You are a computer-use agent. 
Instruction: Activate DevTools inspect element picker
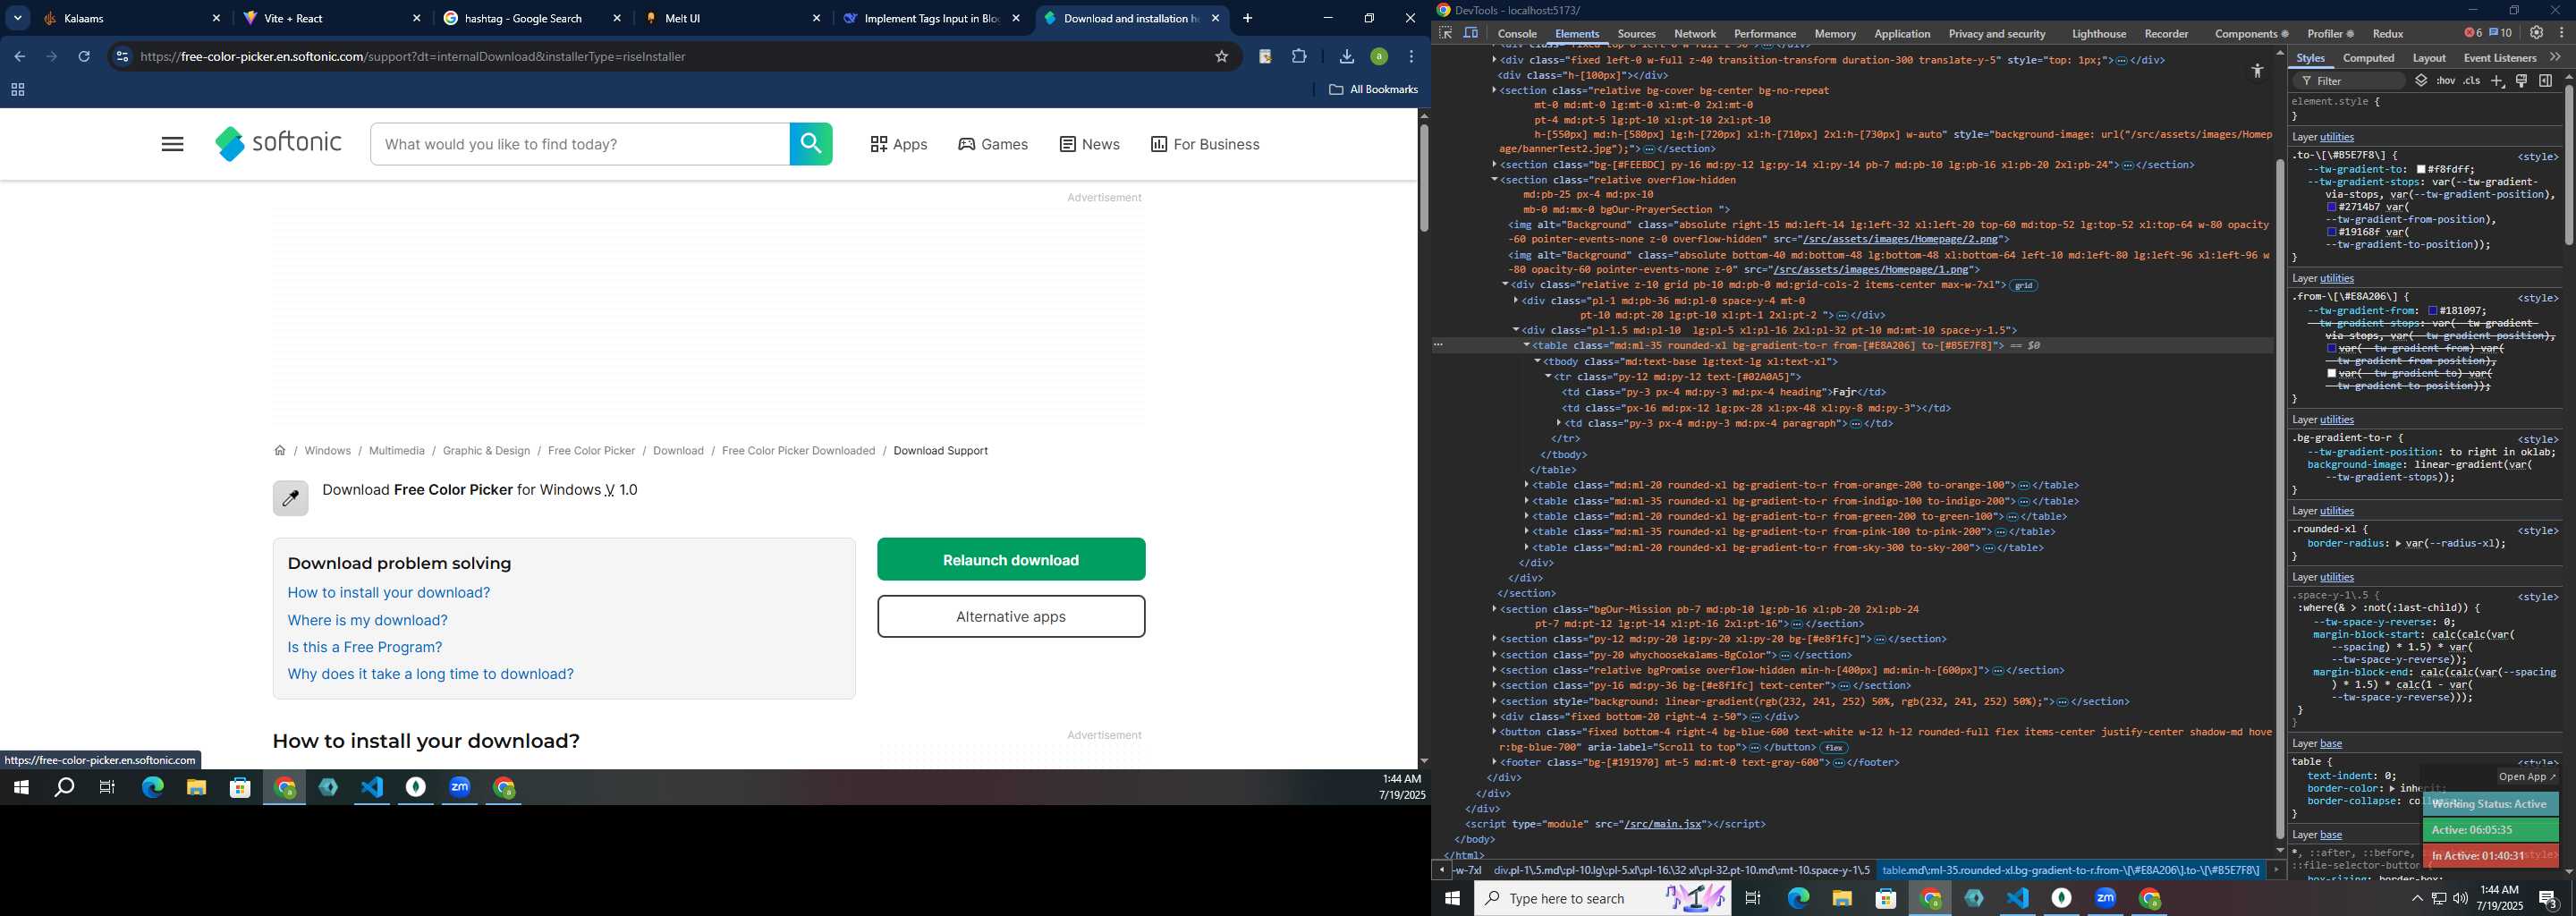point(1445,33)
